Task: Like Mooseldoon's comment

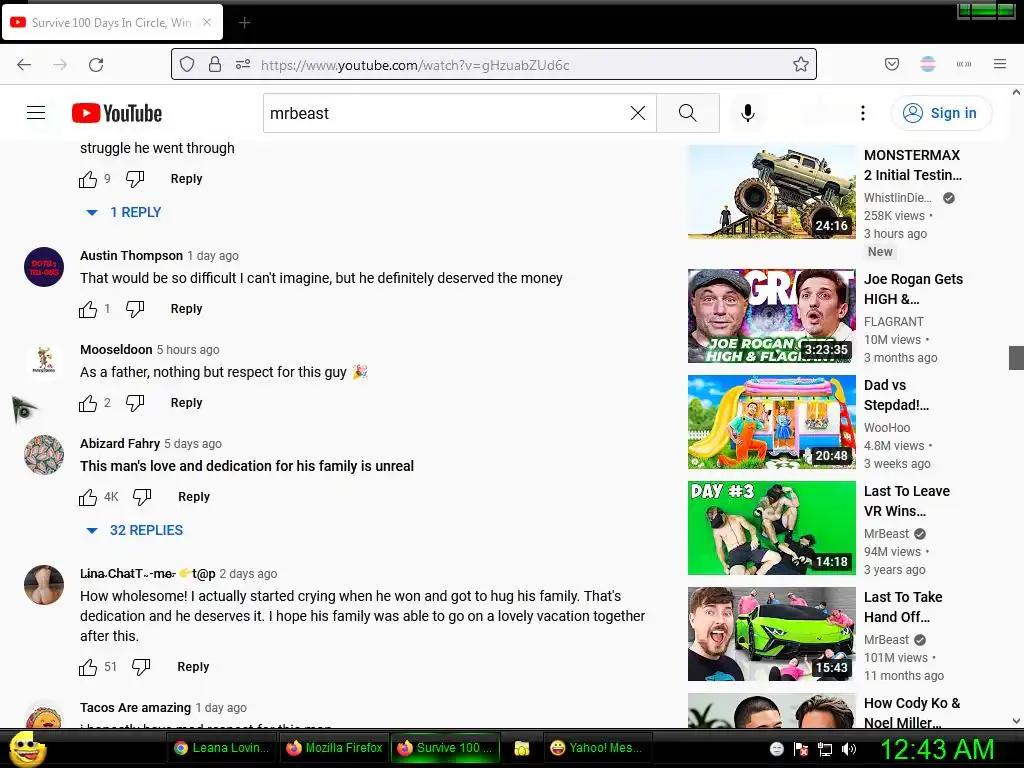Action: [88, 403]
